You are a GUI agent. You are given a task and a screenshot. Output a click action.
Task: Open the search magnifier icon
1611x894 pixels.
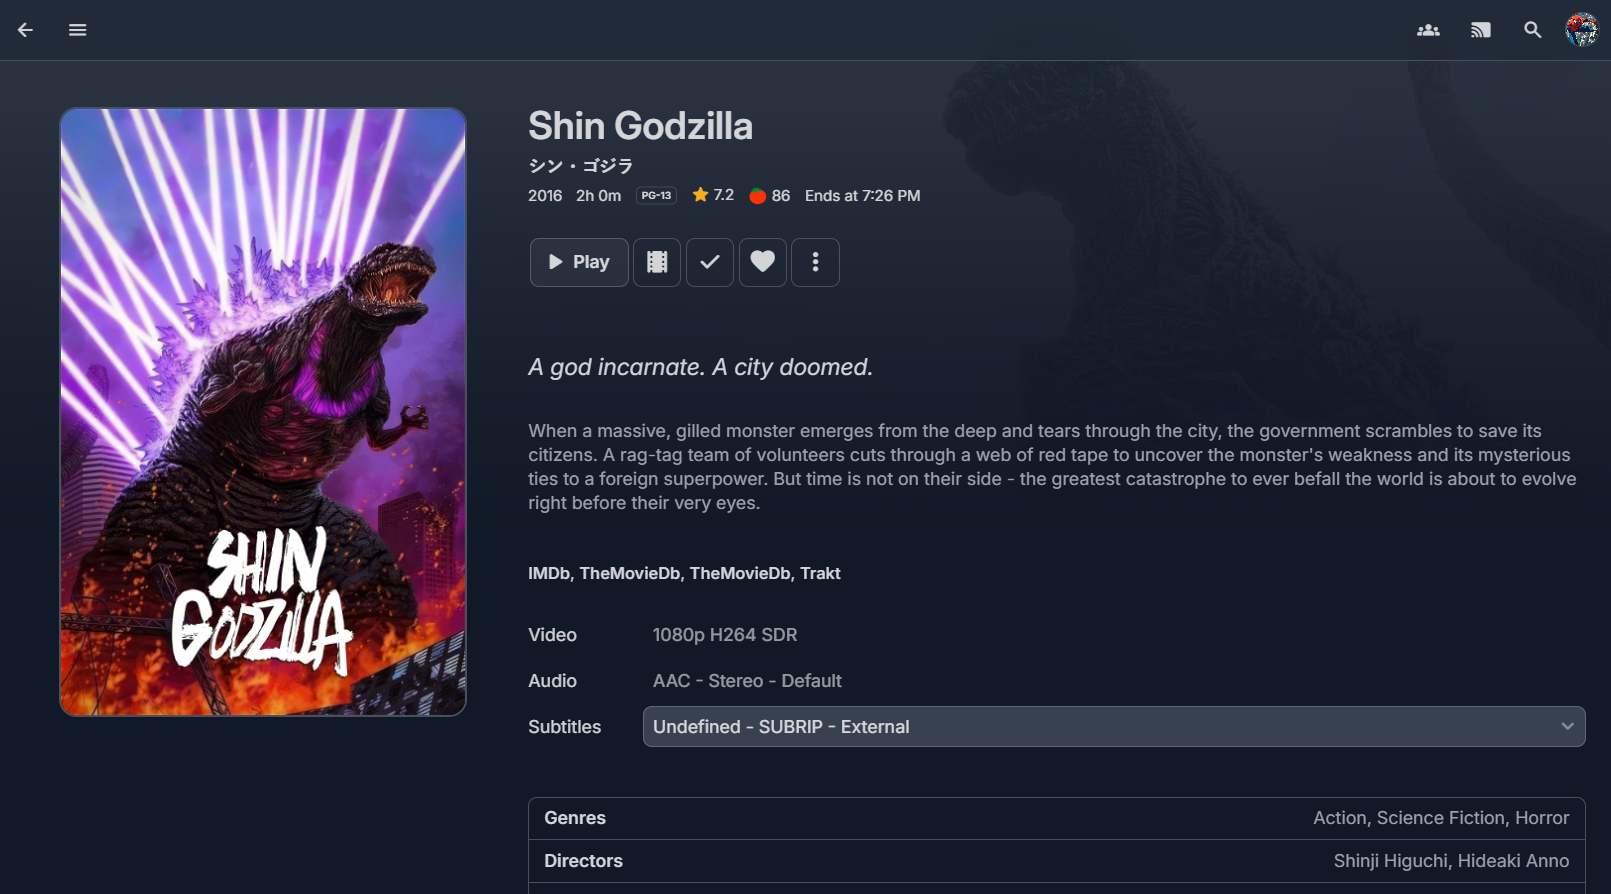[x=1532, y=30]
